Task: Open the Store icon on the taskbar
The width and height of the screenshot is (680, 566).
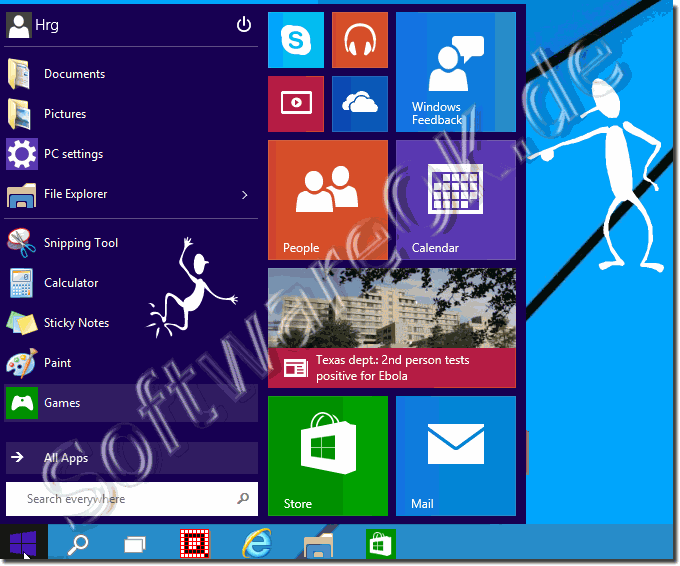Action: click(380, 544)
